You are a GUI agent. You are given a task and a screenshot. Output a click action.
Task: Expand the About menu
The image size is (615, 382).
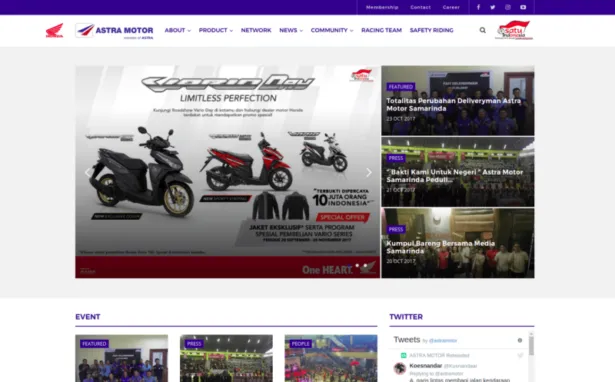click(178, 30)
